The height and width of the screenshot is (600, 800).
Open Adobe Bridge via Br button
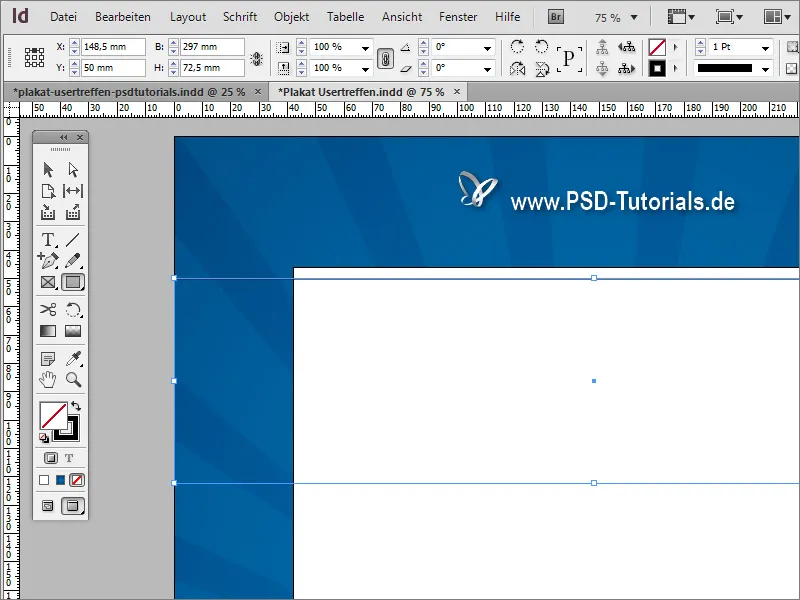click(x=556, y=17)
